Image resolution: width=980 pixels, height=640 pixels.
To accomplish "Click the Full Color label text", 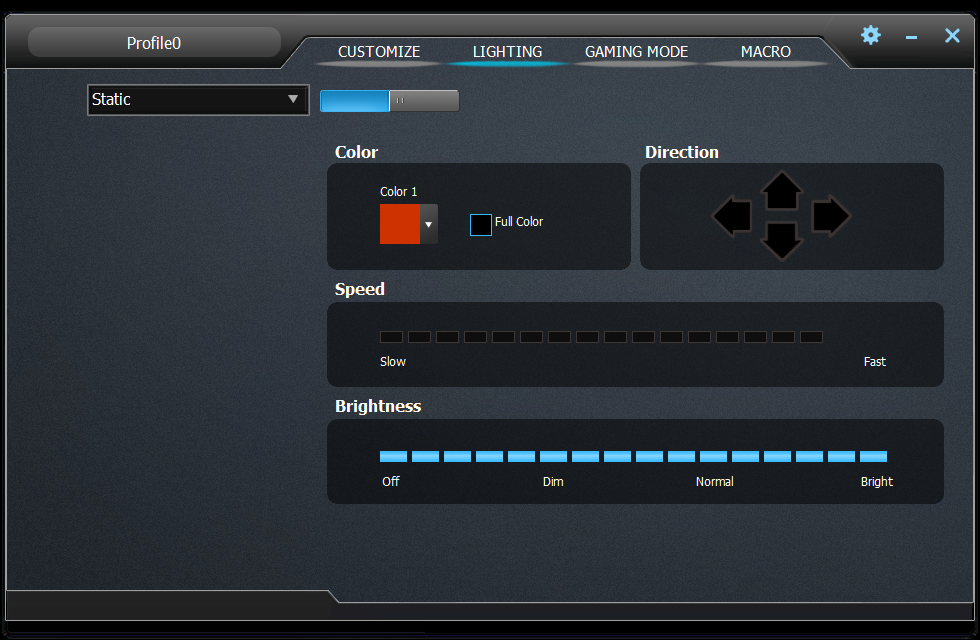I will click(x=519, y=221).
